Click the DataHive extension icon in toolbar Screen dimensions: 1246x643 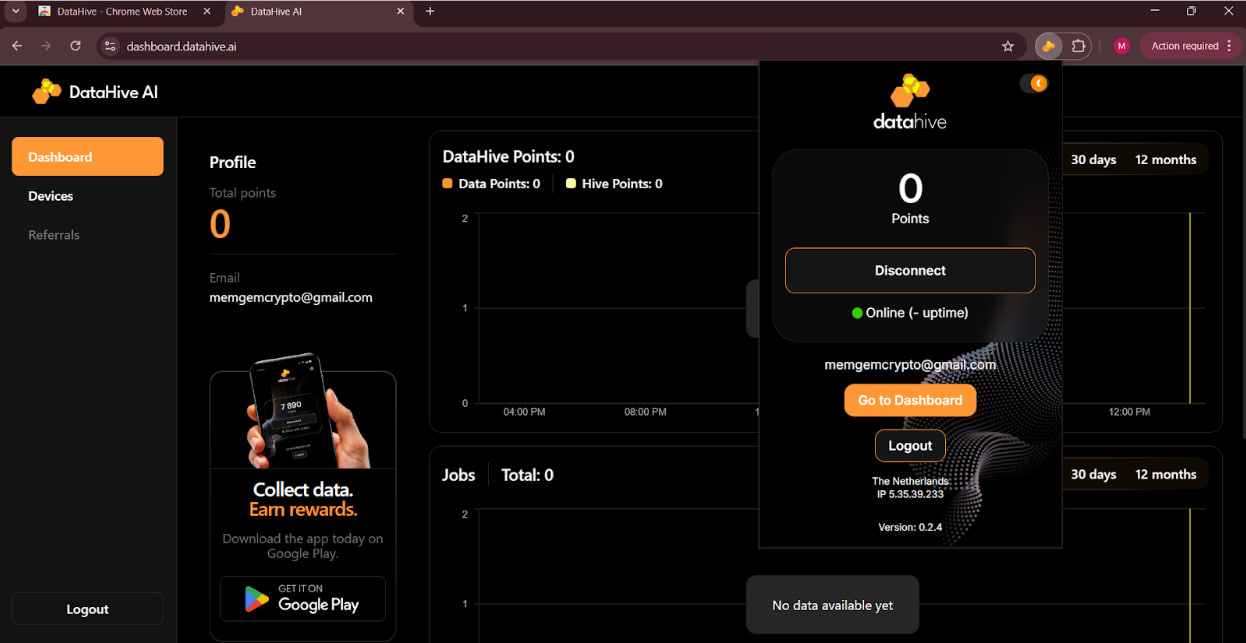click(x=1048, y=46)
